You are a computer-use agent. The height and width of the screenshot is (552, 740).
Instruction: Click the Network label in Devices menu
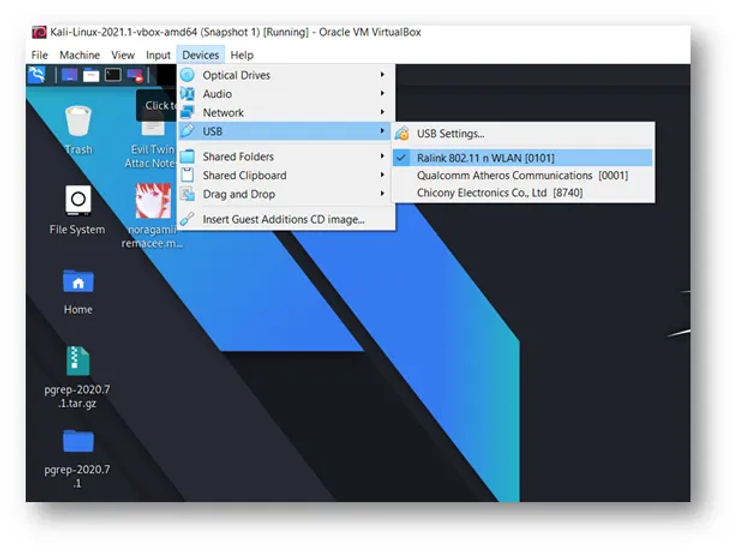[223, 113]
